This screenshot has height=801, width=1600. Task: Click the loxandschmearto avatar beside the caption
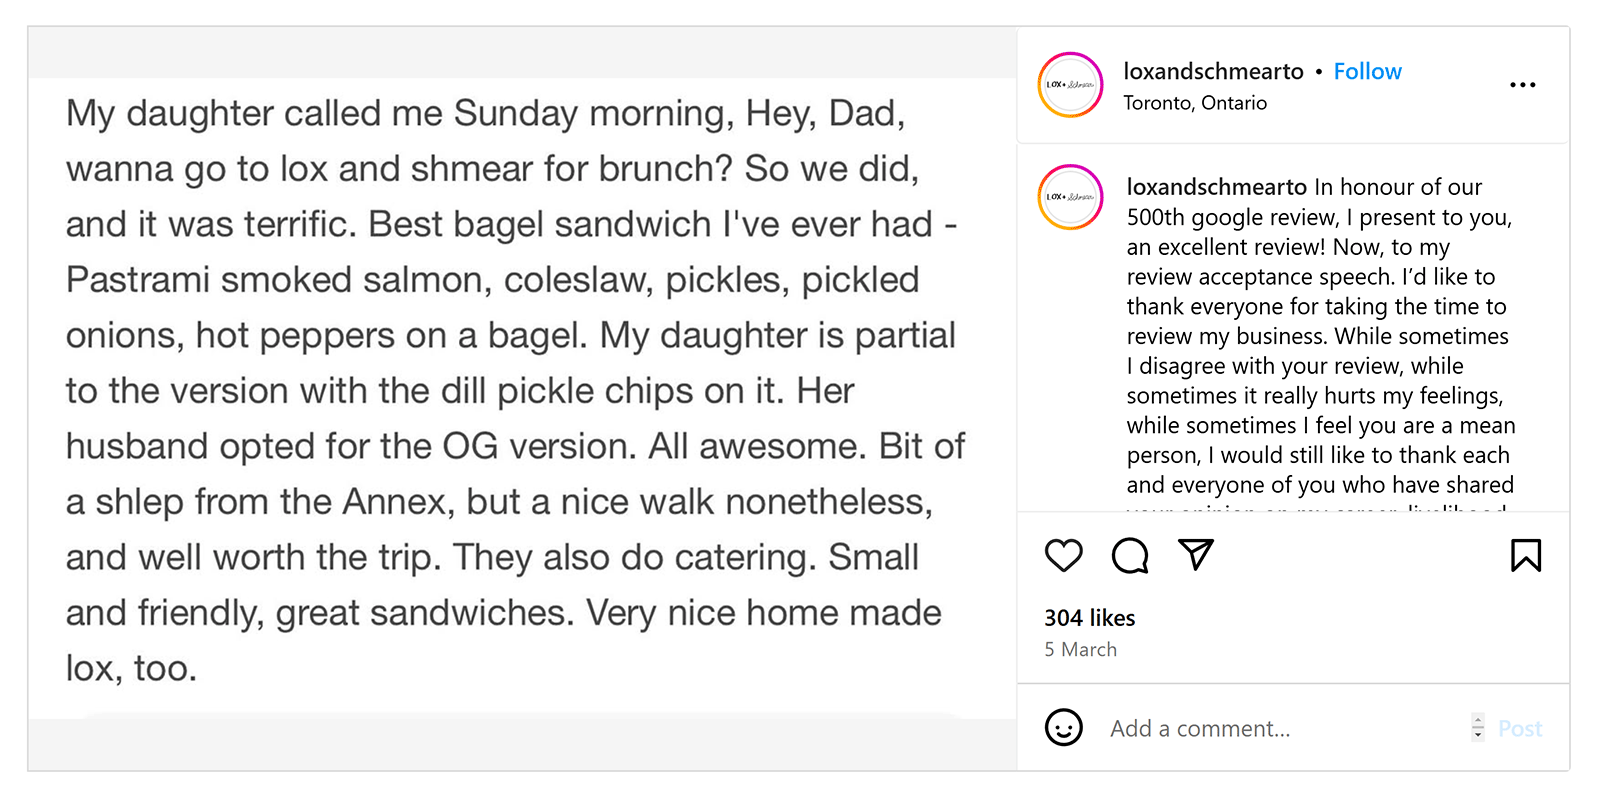[1070, 197]
